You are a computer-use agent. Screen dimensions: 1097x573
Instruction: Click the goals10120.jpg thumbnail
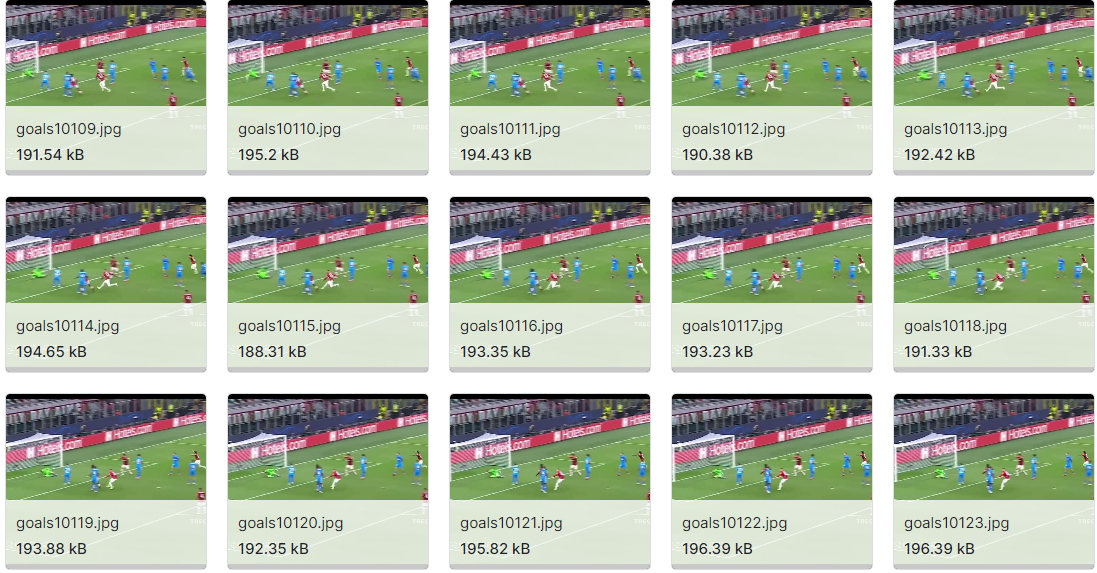tap(327, 447)
